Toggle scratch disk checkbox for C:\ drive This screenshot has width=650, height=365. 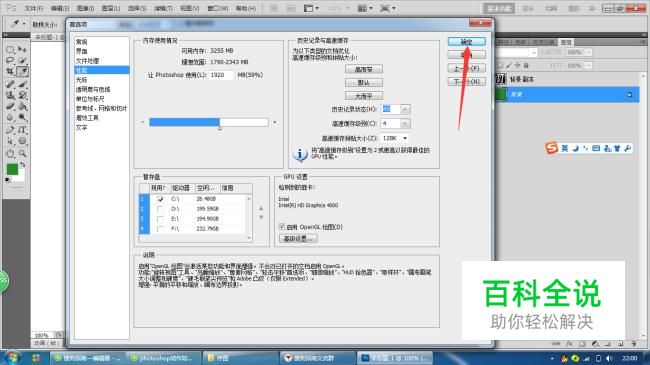click(160, 199)
